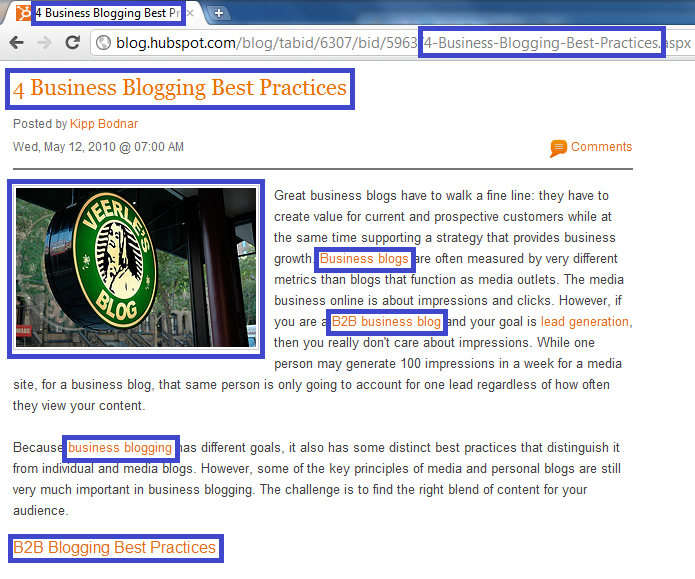Image resolution: width=695 pixels, height=579 pixels.
Task: Click the globe site-info icon in the address bar
Action: (x=103, y=43)
